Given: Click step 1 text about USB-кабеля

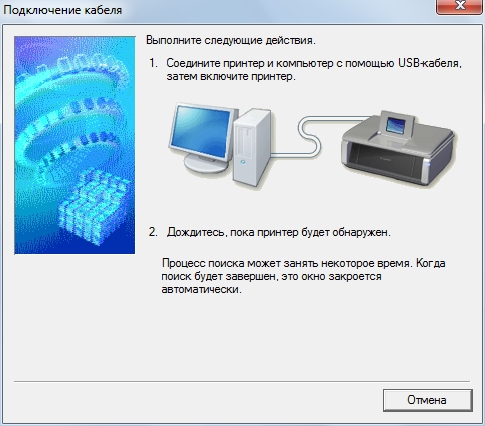Looking at the screenshot, I should [x=314, y=70].
